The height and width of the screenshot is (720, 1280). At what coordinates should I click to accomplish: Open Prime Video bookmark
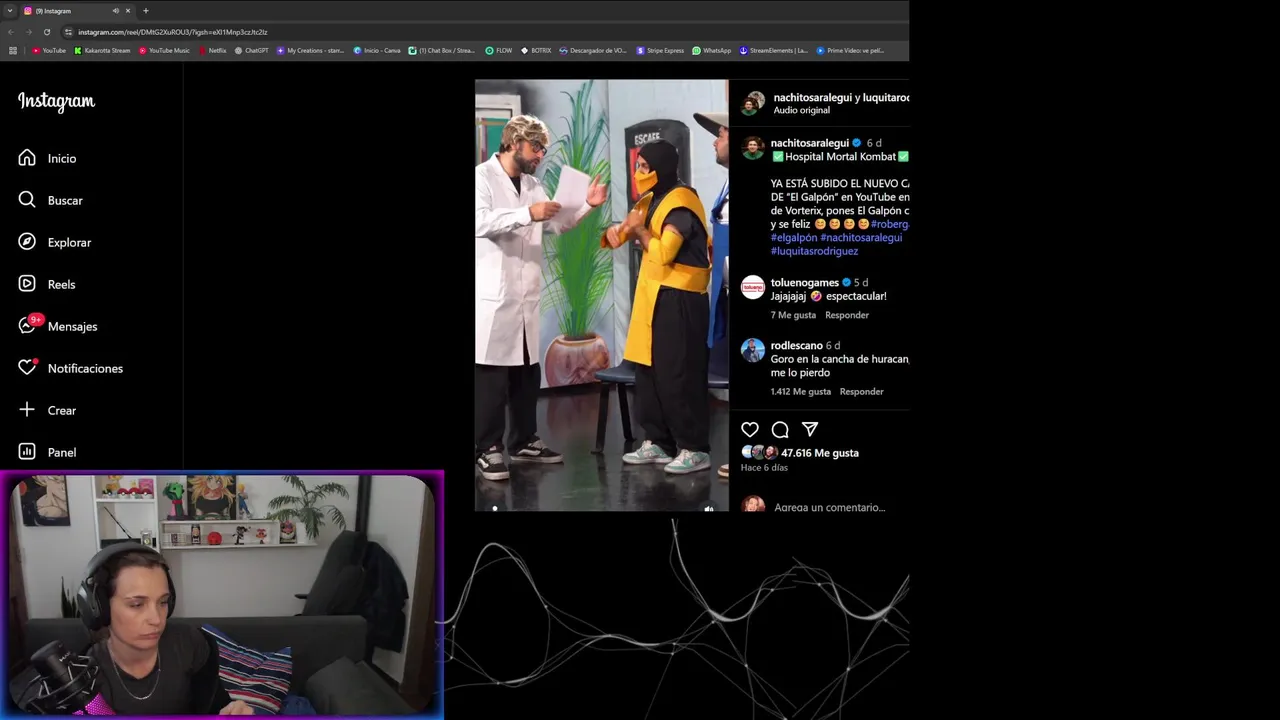pyautogui.click(x=850, y=50)
